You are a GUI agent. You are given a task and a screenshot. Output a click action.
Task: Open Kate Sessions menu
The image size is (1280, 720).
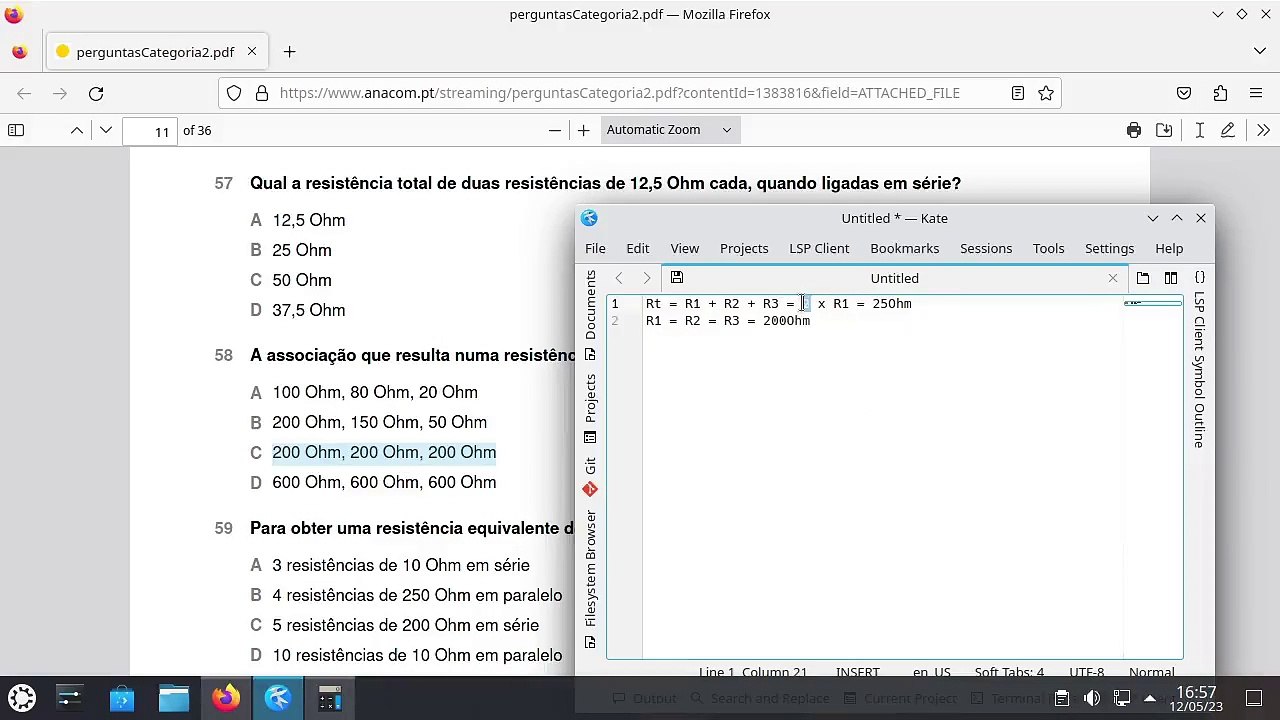tap(986, 248)
